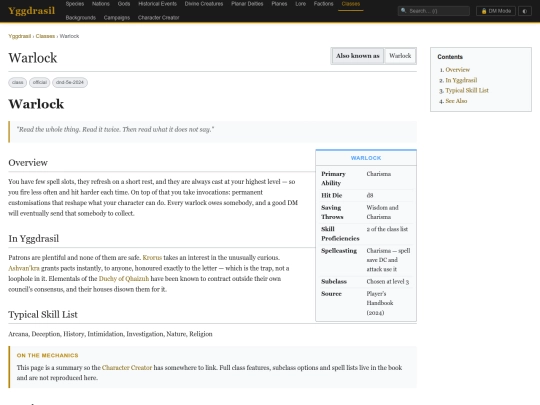Open the Campaigns nav item
Viewport: 540px width, 405px height.
click(117, 18)
